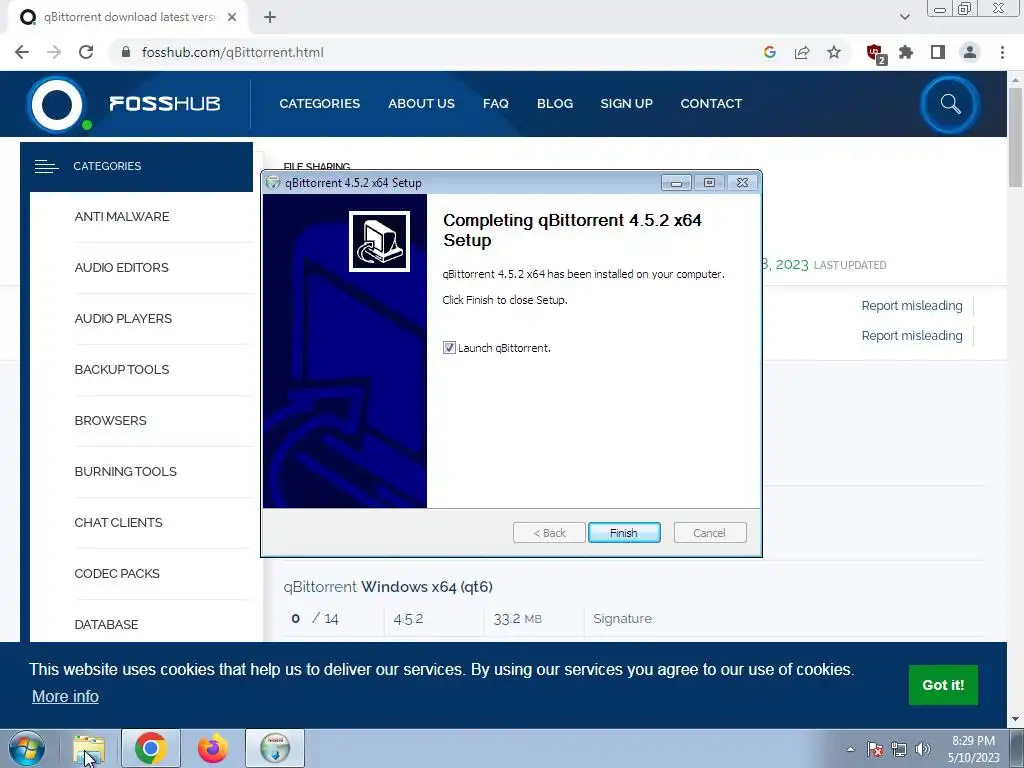Accept cookies with Got it!
This screenshot has width=1024, height=768.
(x=943, y=685)
